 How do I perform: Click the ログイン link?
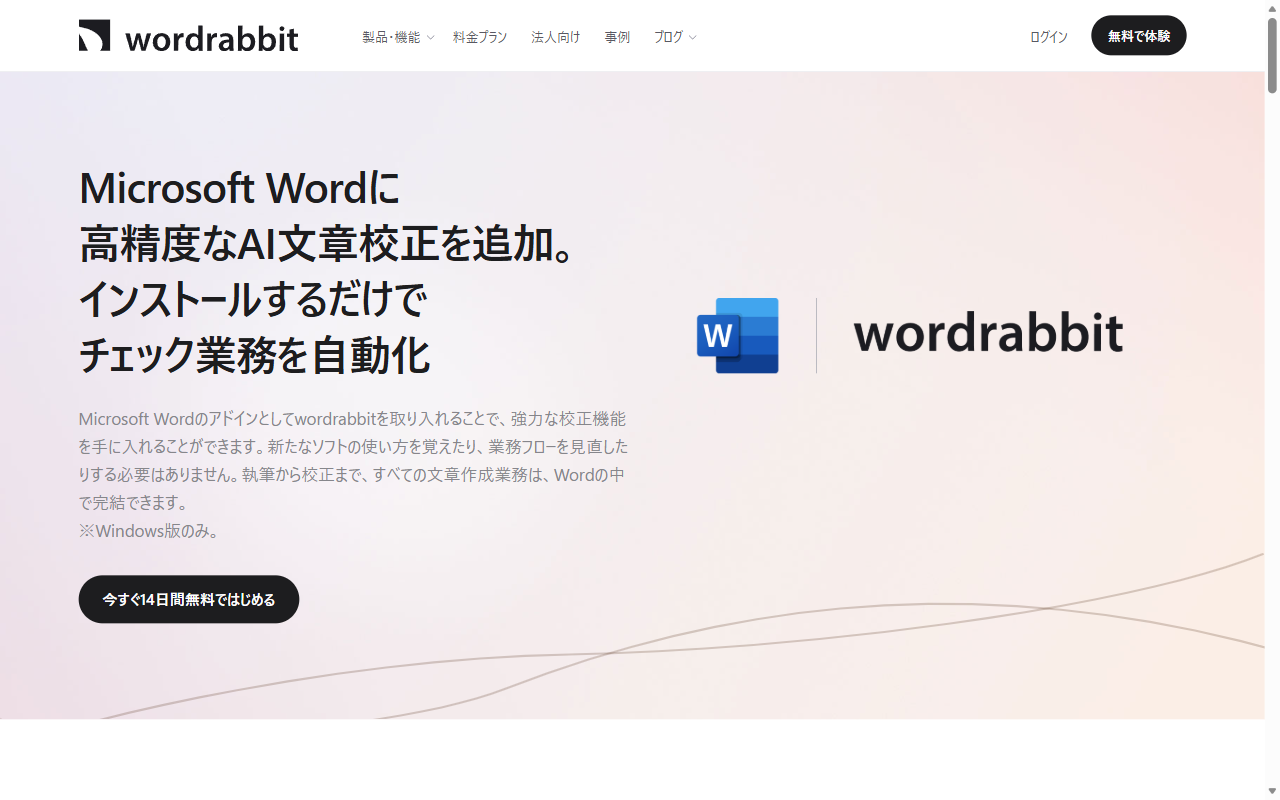[1049, 37]
